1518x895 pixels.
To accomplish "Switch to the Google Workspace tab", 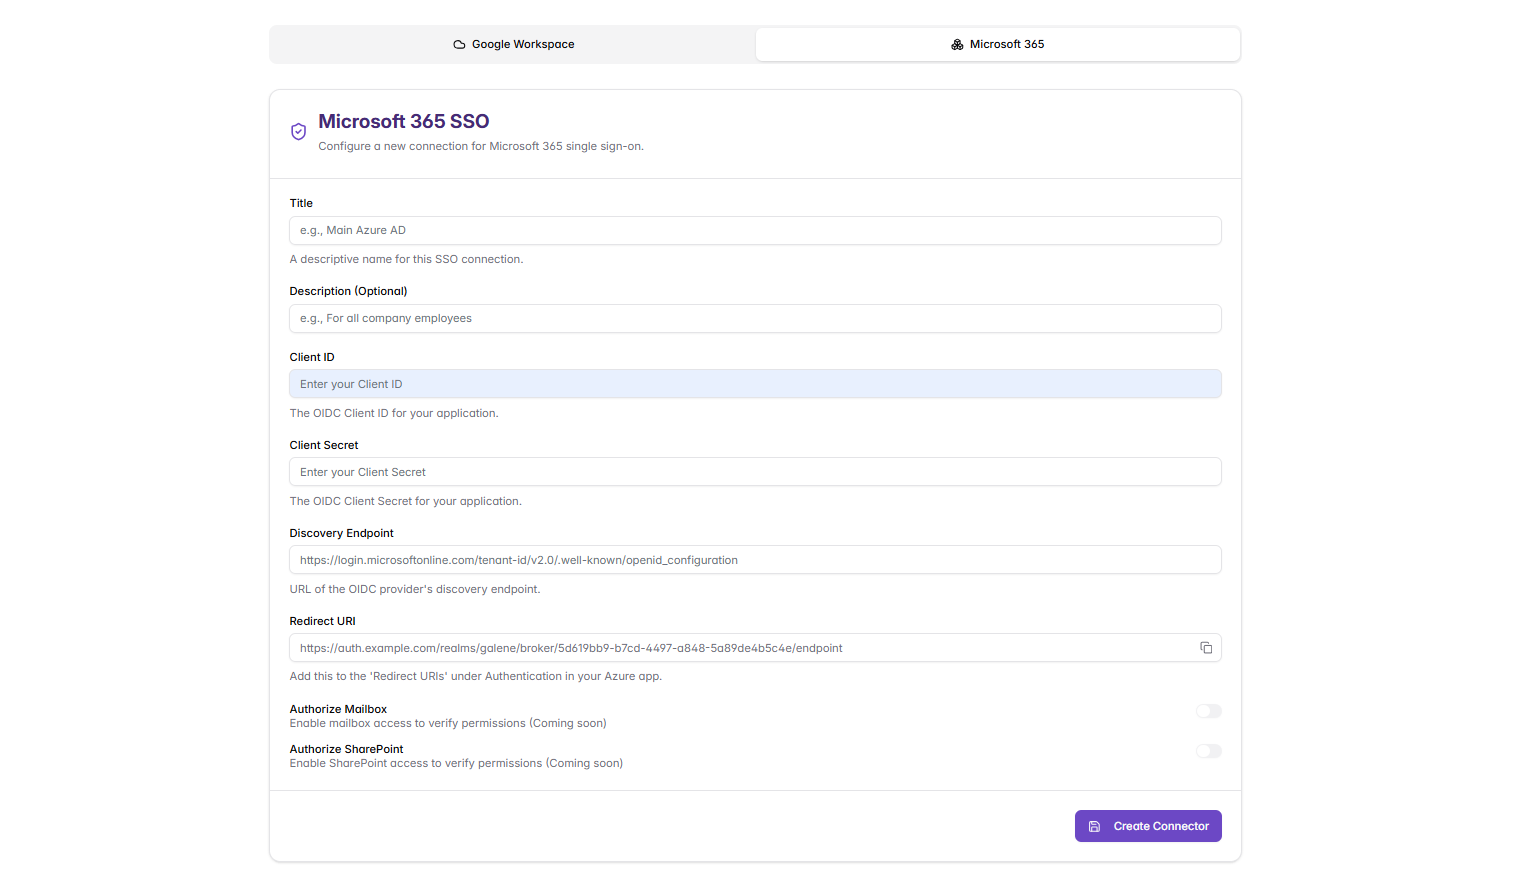I will (x=513, y=44).
